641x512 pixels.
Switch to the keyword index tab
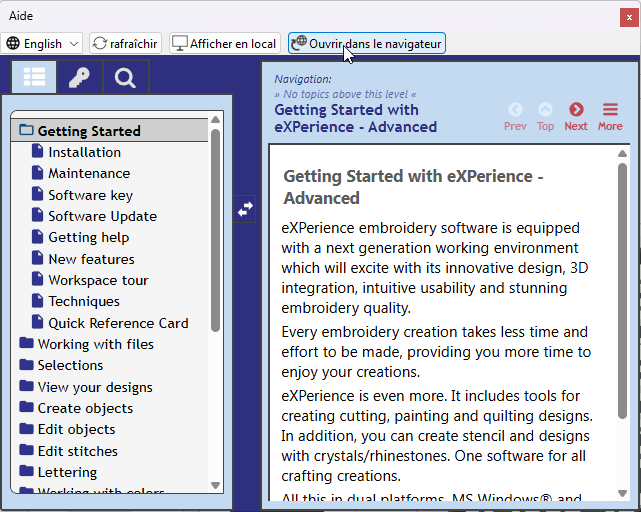point(79,77)
